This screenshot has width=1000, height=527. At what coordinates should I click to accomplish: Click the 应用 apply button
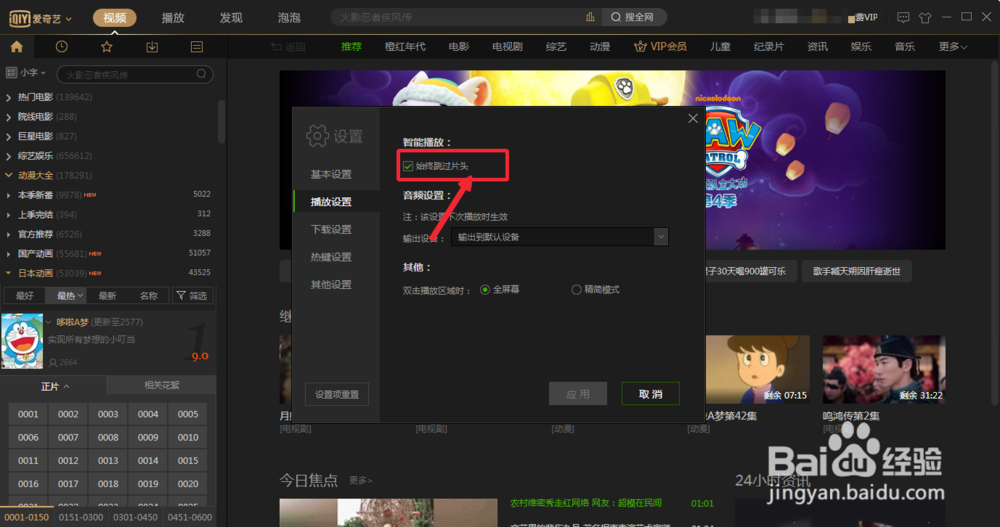578,394
